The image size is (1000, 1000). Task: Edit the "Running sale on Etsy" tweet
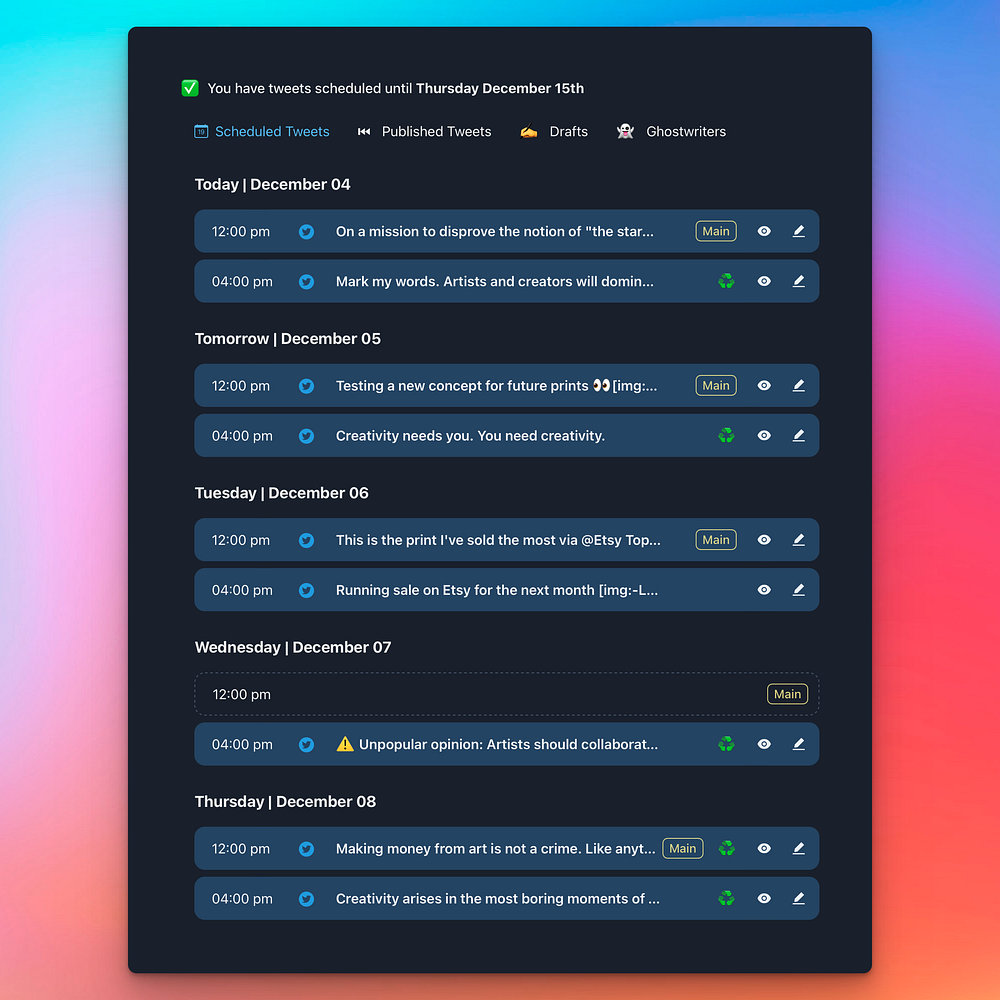pyautogui.click(x=798, y=590)
